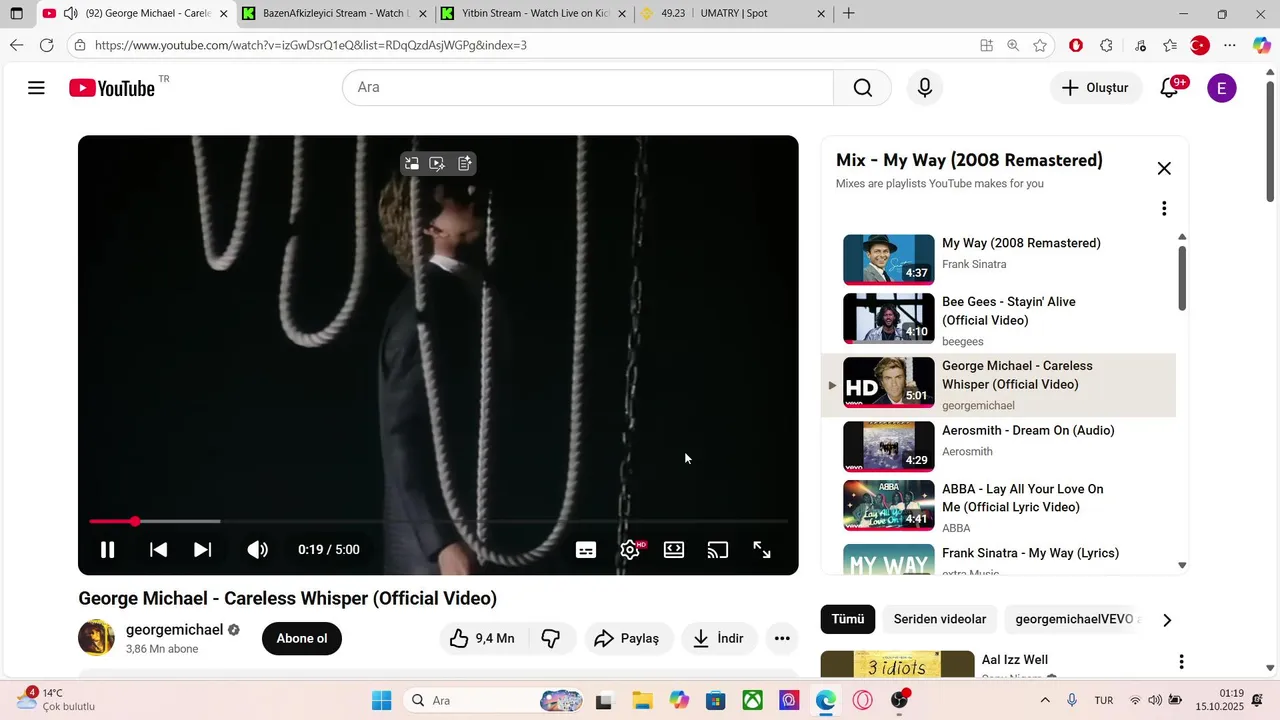Close the Mix playlist panel

pyautogui.click(x=1164, y=168)
